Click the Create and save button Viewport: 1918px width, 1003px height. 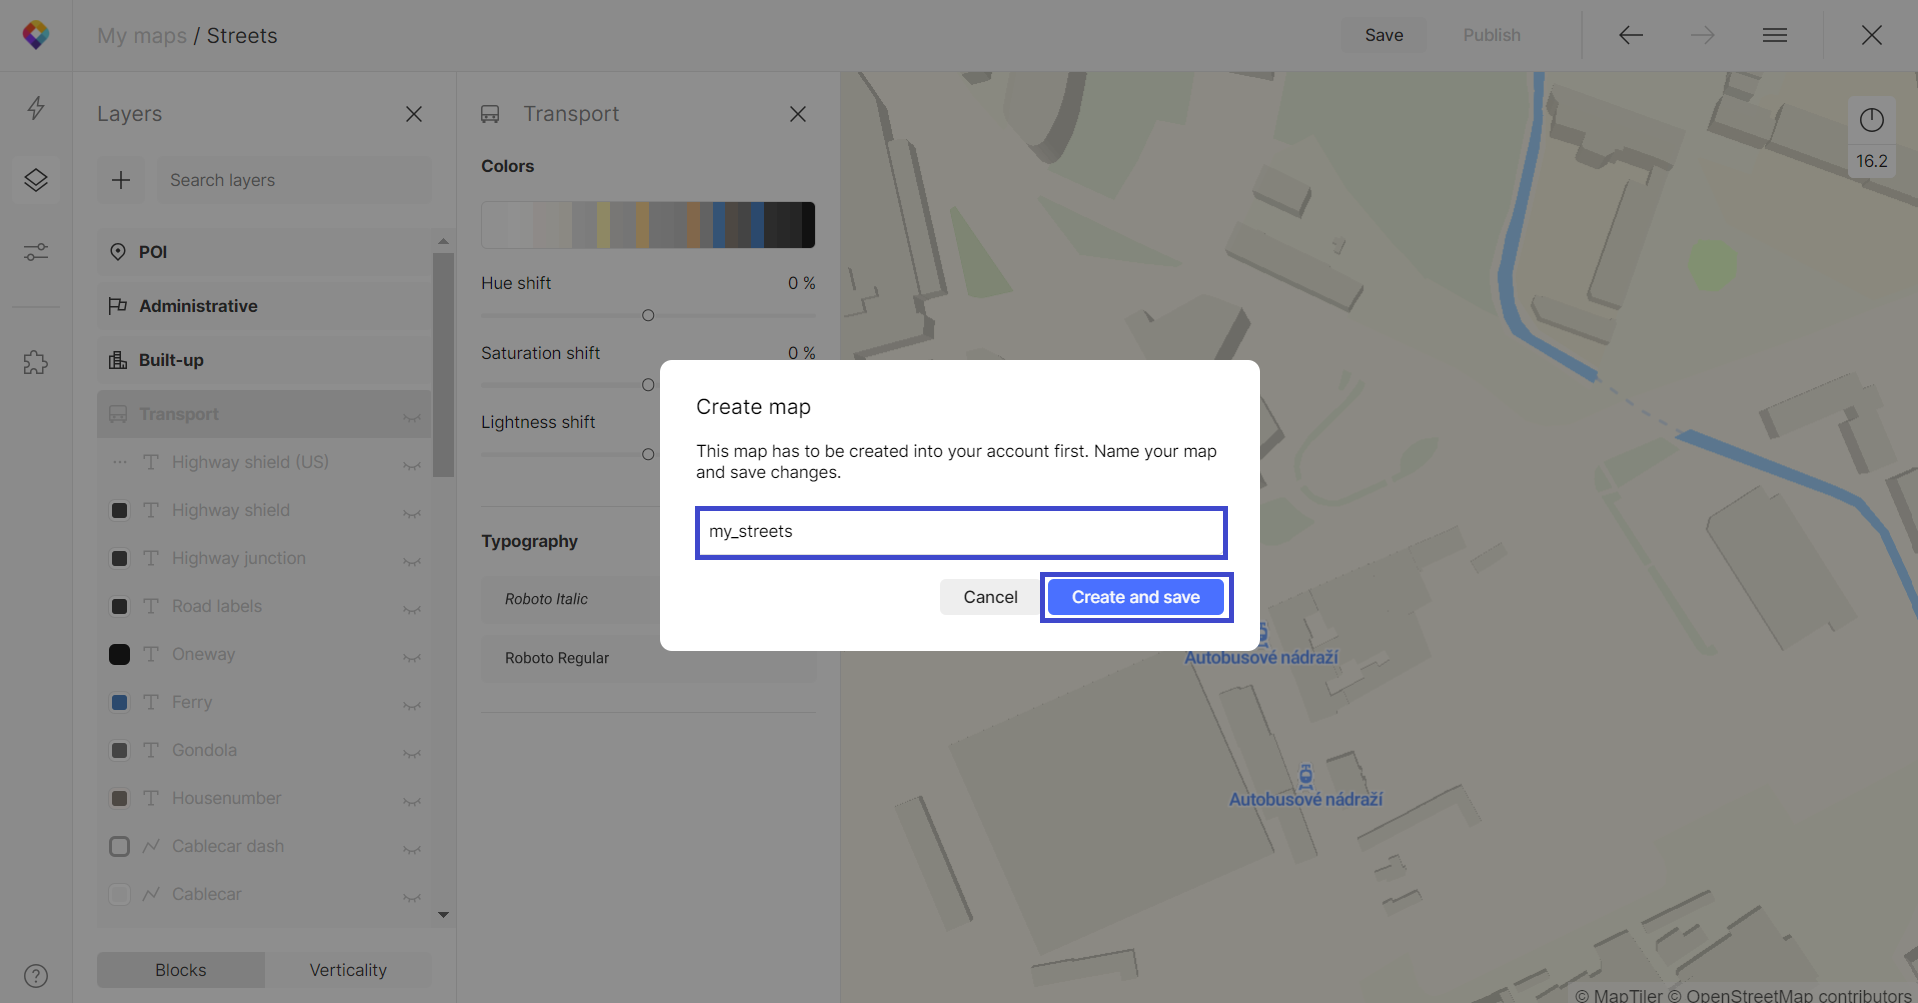click(1135, 597)
